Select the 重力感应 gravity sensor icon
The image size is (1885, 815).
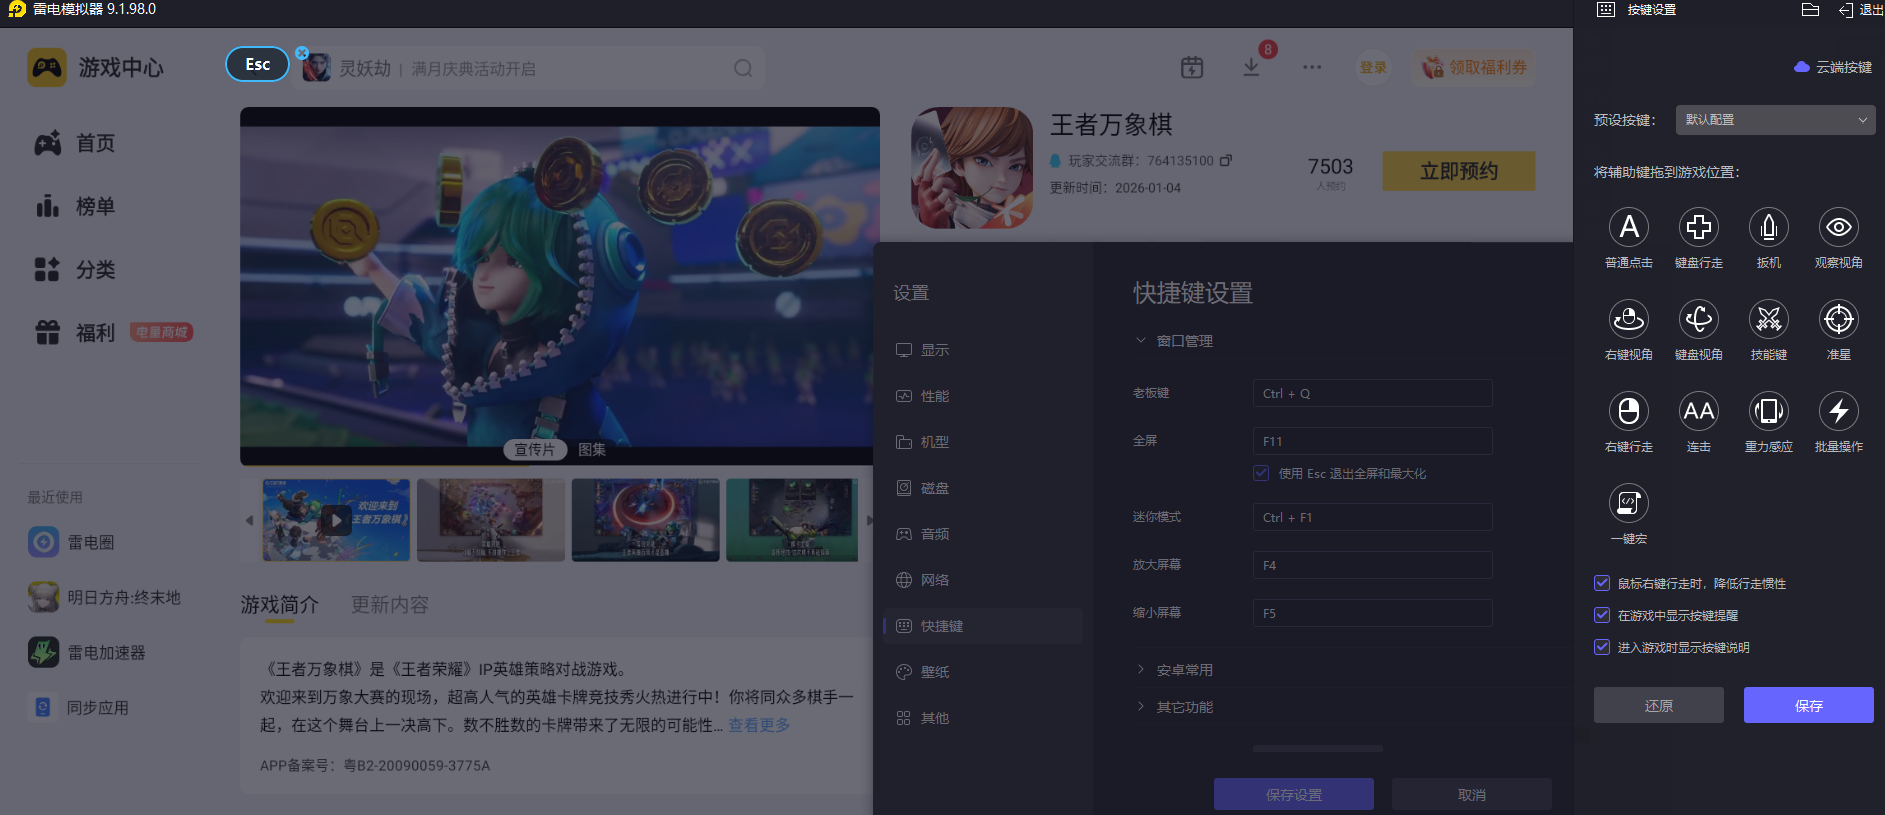point(1768,411)
